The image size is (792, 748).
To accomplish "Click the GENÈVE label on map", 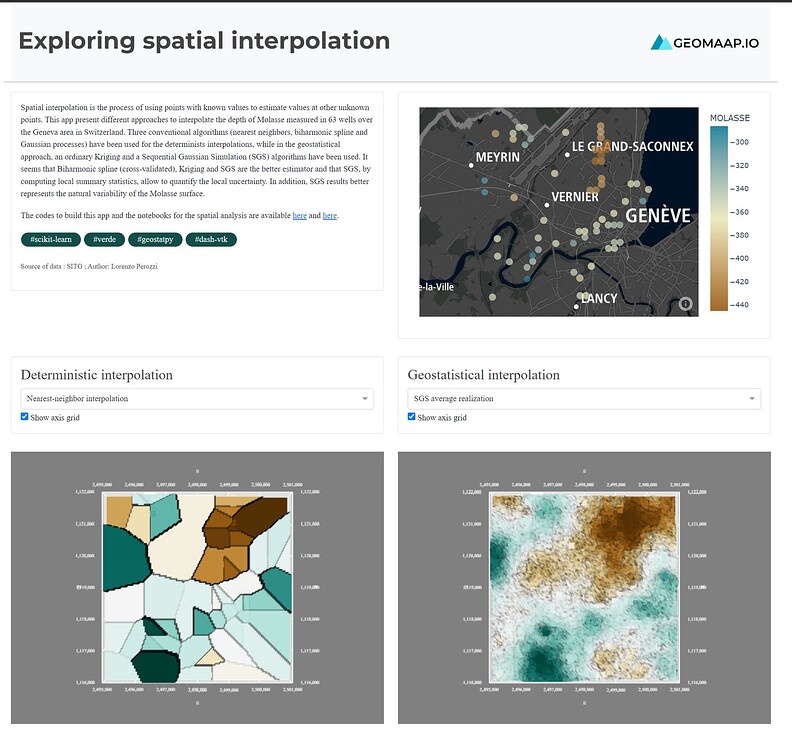I will point(658,216).
